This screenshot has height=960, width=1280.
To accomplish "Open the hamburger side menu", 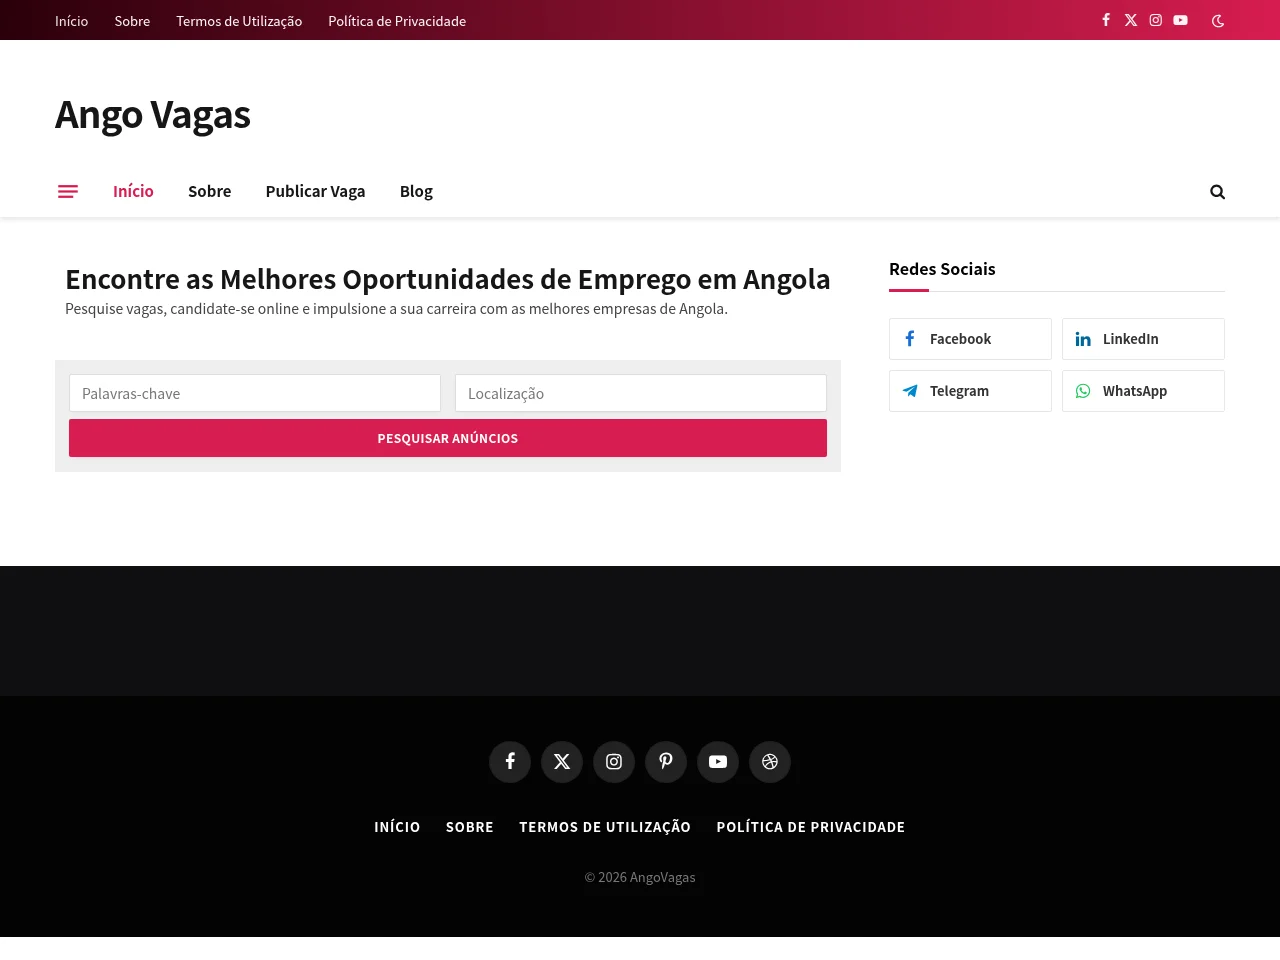I will 68,191.
